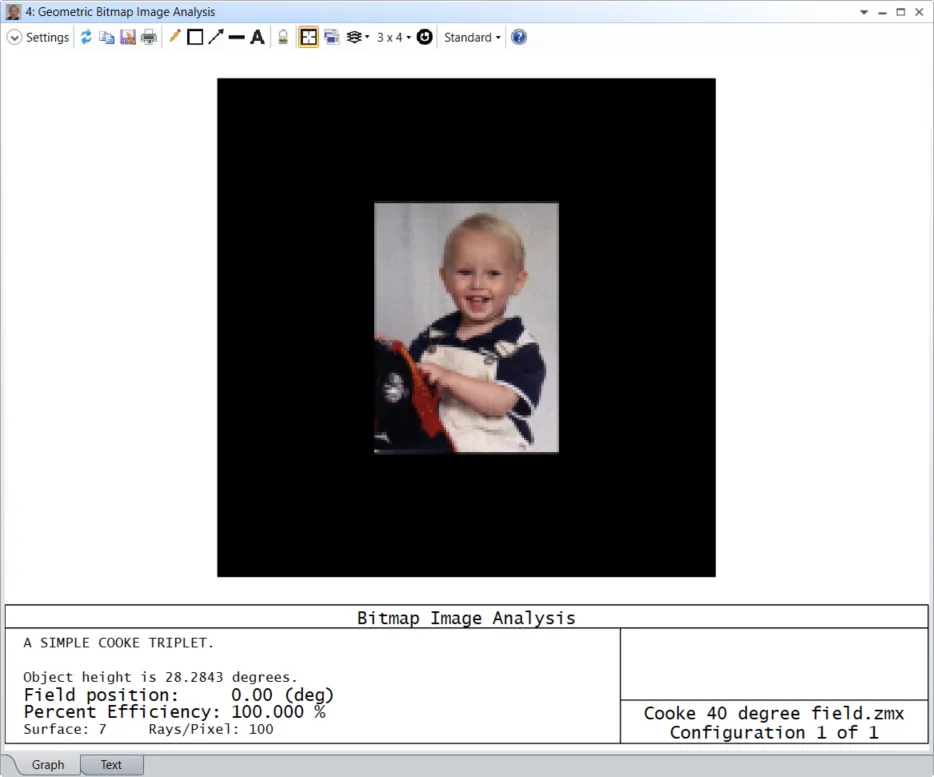Image resolution: width=934 pixels, height=777 pixels.
Task: Switch to the Graph tab
Action: tap(47, 765)
